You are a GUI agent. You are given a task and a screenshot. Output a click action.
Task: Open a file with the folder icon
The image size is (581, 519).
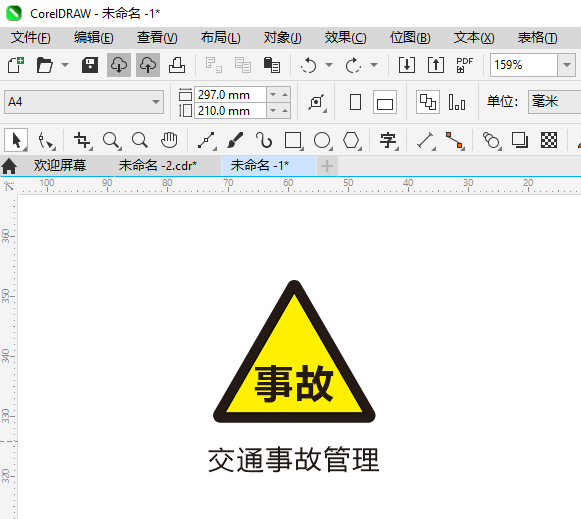click(x=45, y=65)
